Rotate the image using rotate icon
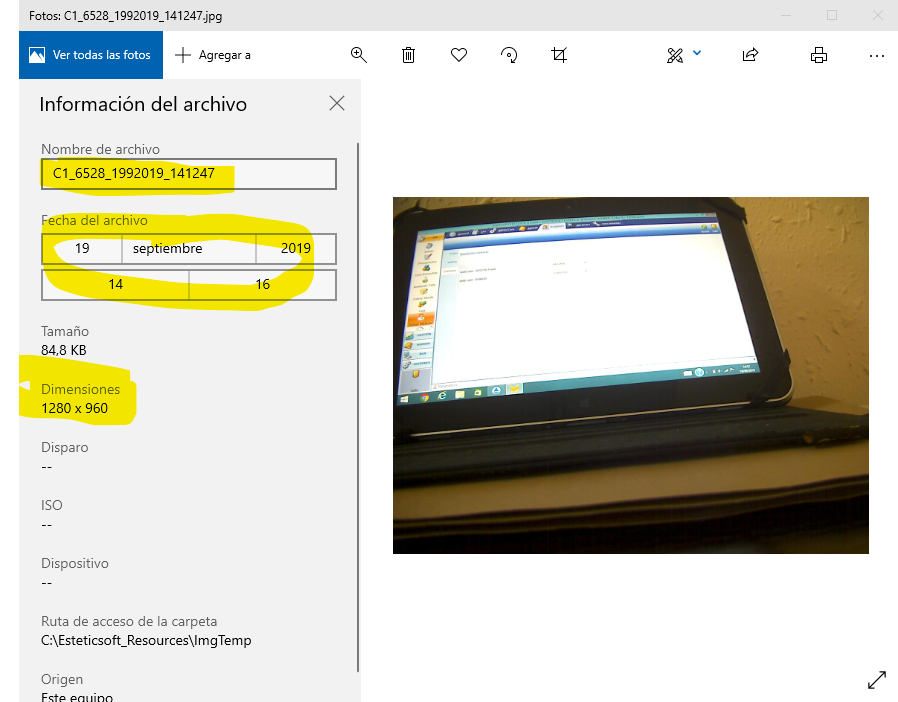Viewport: 898px width, 702px height. (x=509, y=55)
